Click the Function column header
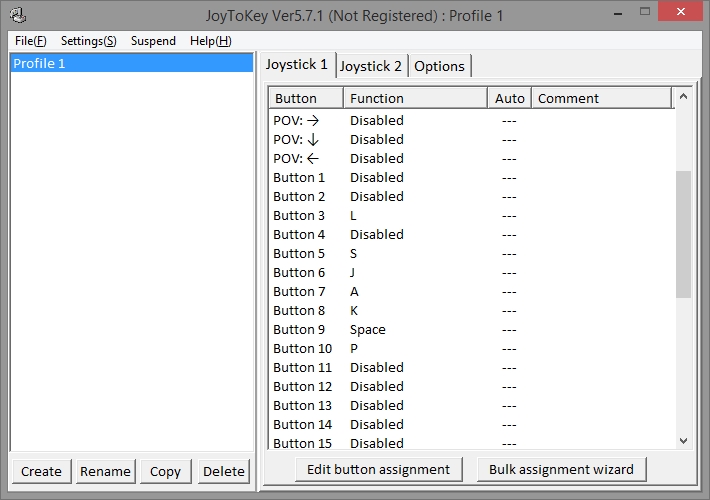This screenshot has width=710, height=500. (x=415, y=98)
